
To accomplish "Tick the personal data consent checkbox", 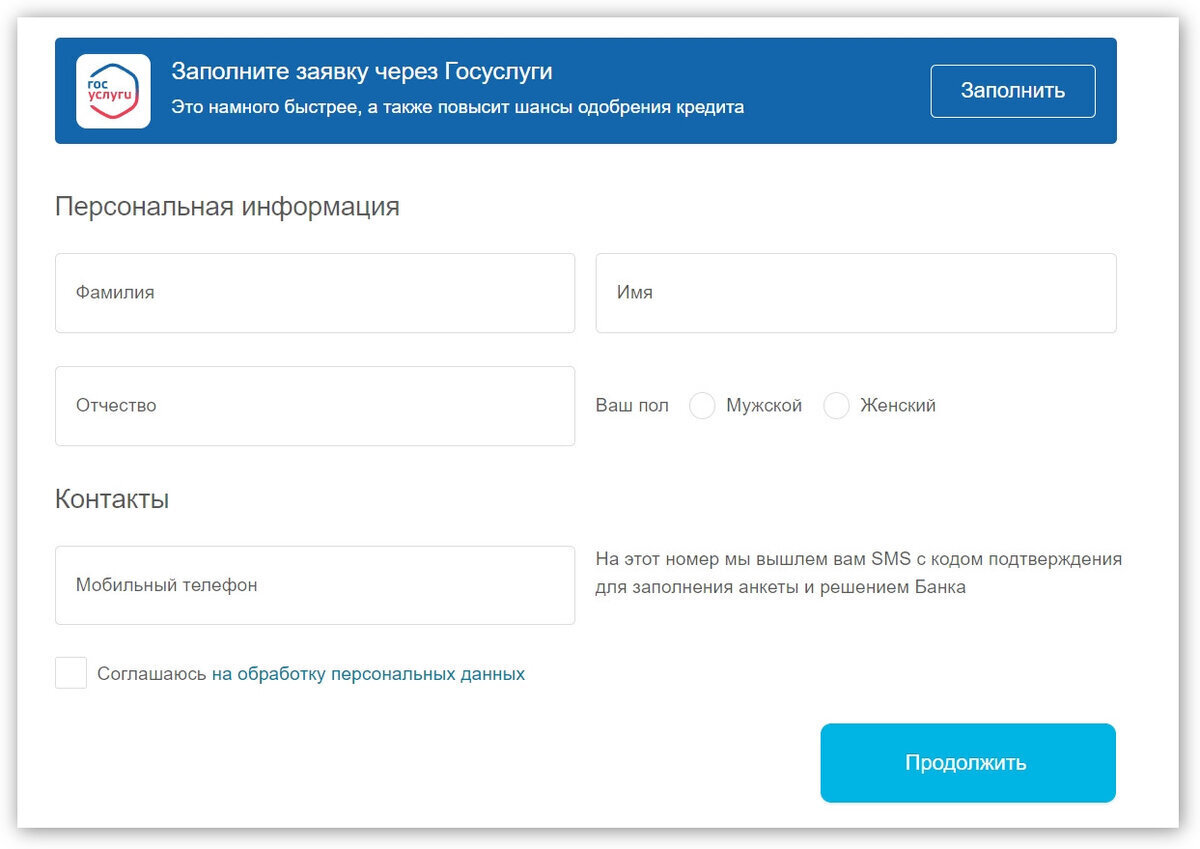I will pyautogui.click(x=71, y=673).
